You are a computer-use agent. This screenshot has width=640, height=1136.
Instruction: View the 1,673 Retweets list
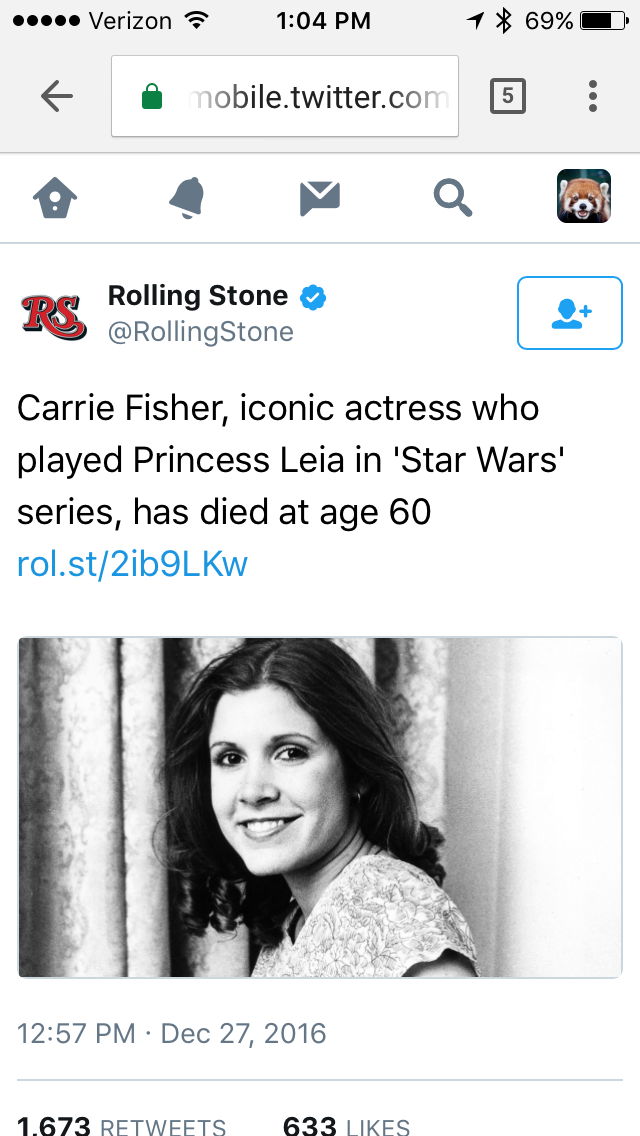click(122, 1126)
